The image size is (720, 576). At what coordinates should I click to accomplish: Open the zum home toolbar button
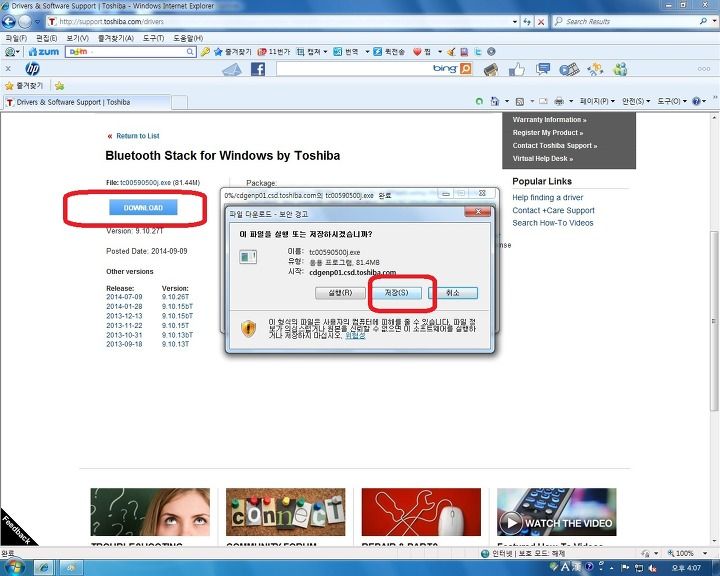pos(44,52)
